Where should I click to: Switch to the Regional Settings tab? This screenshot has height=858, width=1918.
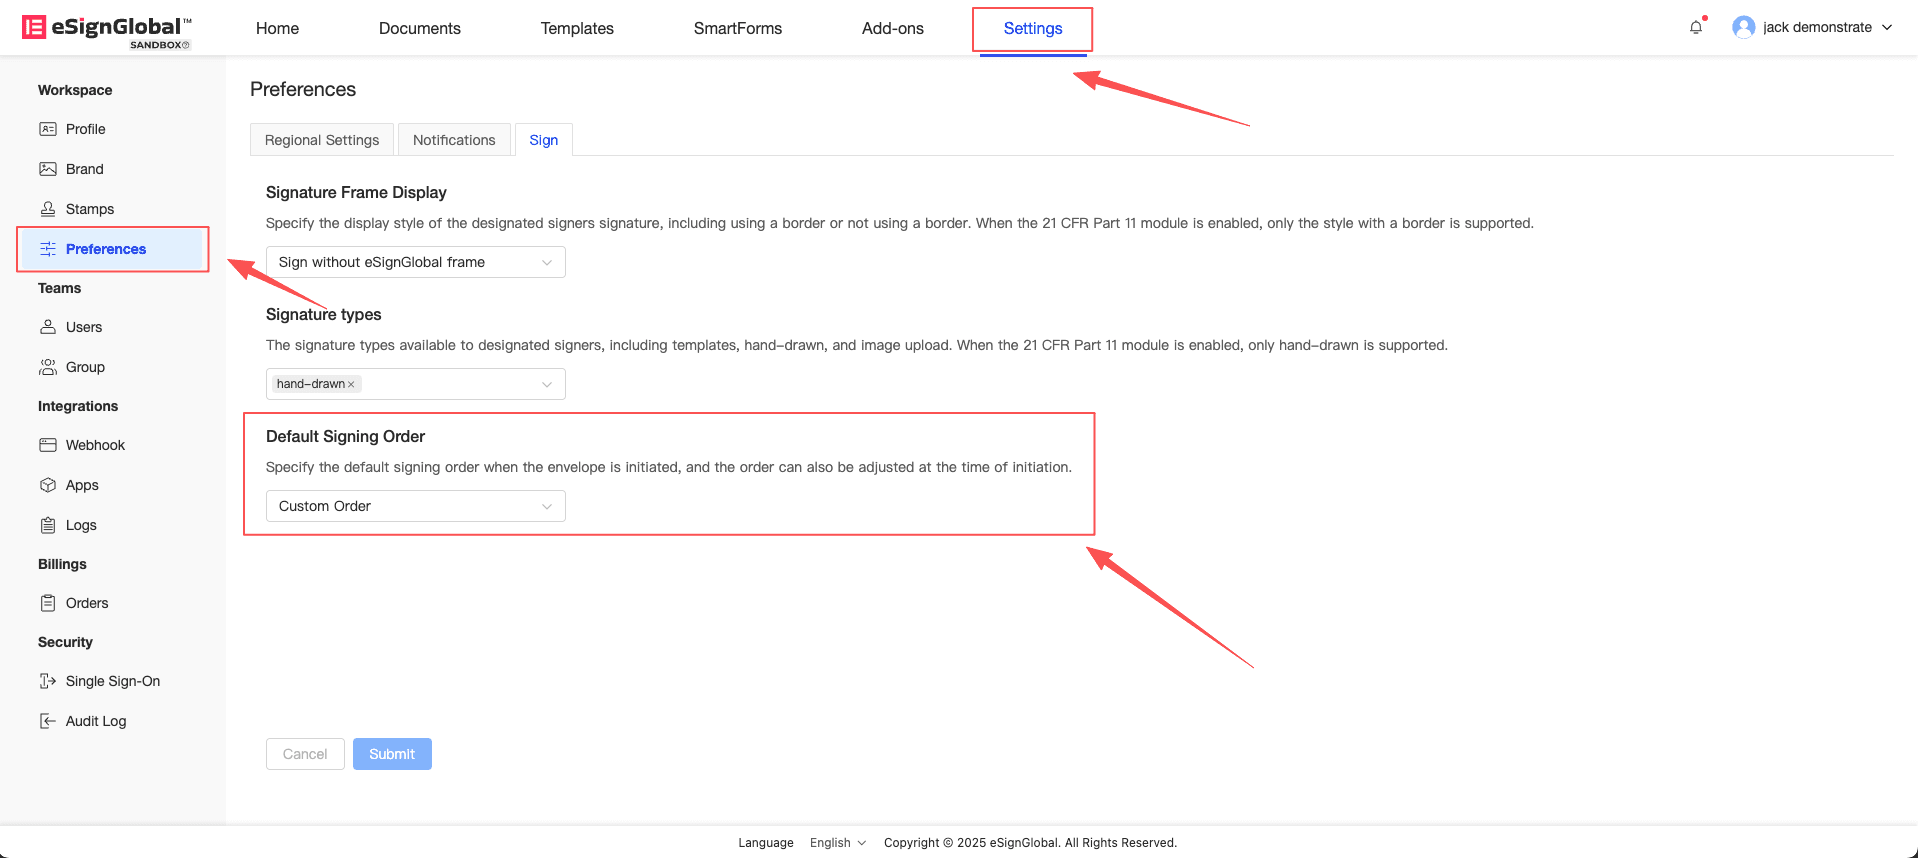(322, 140)
